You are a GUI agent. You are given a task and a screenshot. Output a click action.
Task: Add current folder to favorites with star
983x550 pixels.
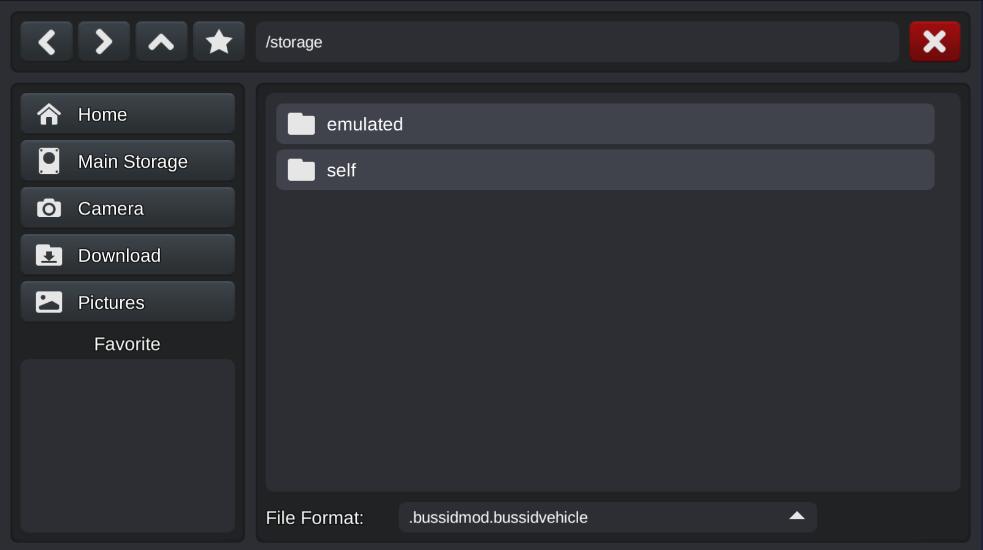(x=219, y=42)
